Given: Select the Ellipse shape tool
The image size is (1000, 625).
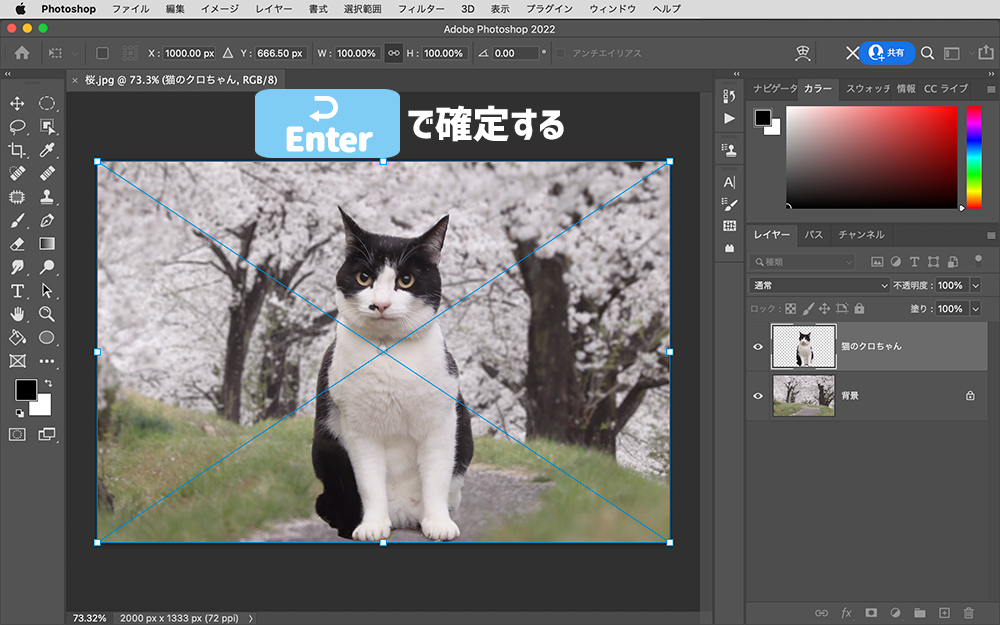Looking at the screenshot, I should click(47, 337).
